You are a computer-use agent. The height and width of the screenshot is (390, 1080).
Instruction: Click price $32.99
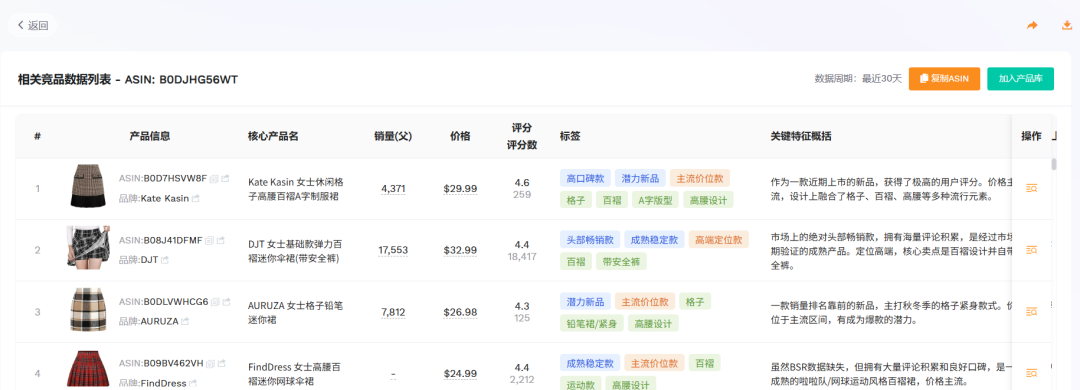(460, 249)
